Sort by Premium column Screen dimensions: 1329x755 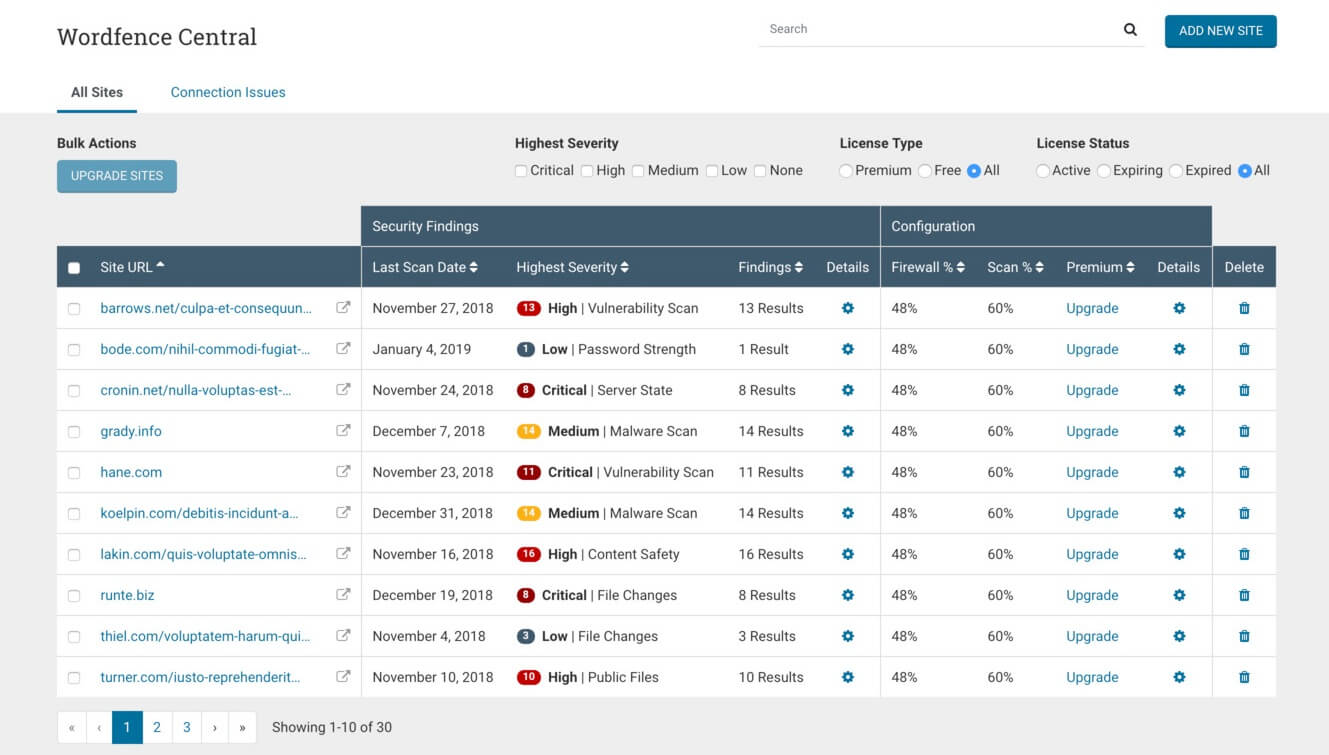[x=1100, y=267]
